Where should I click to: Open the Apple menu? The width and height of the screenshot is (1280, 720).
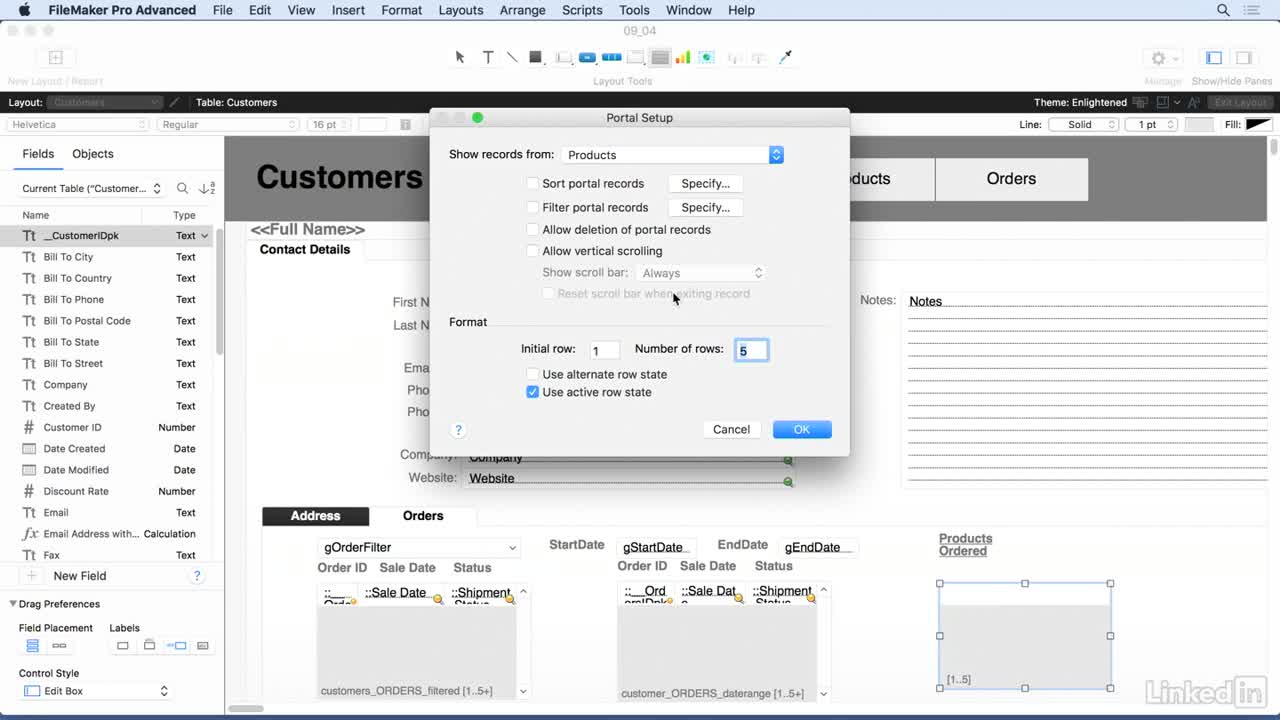[25, 10]
